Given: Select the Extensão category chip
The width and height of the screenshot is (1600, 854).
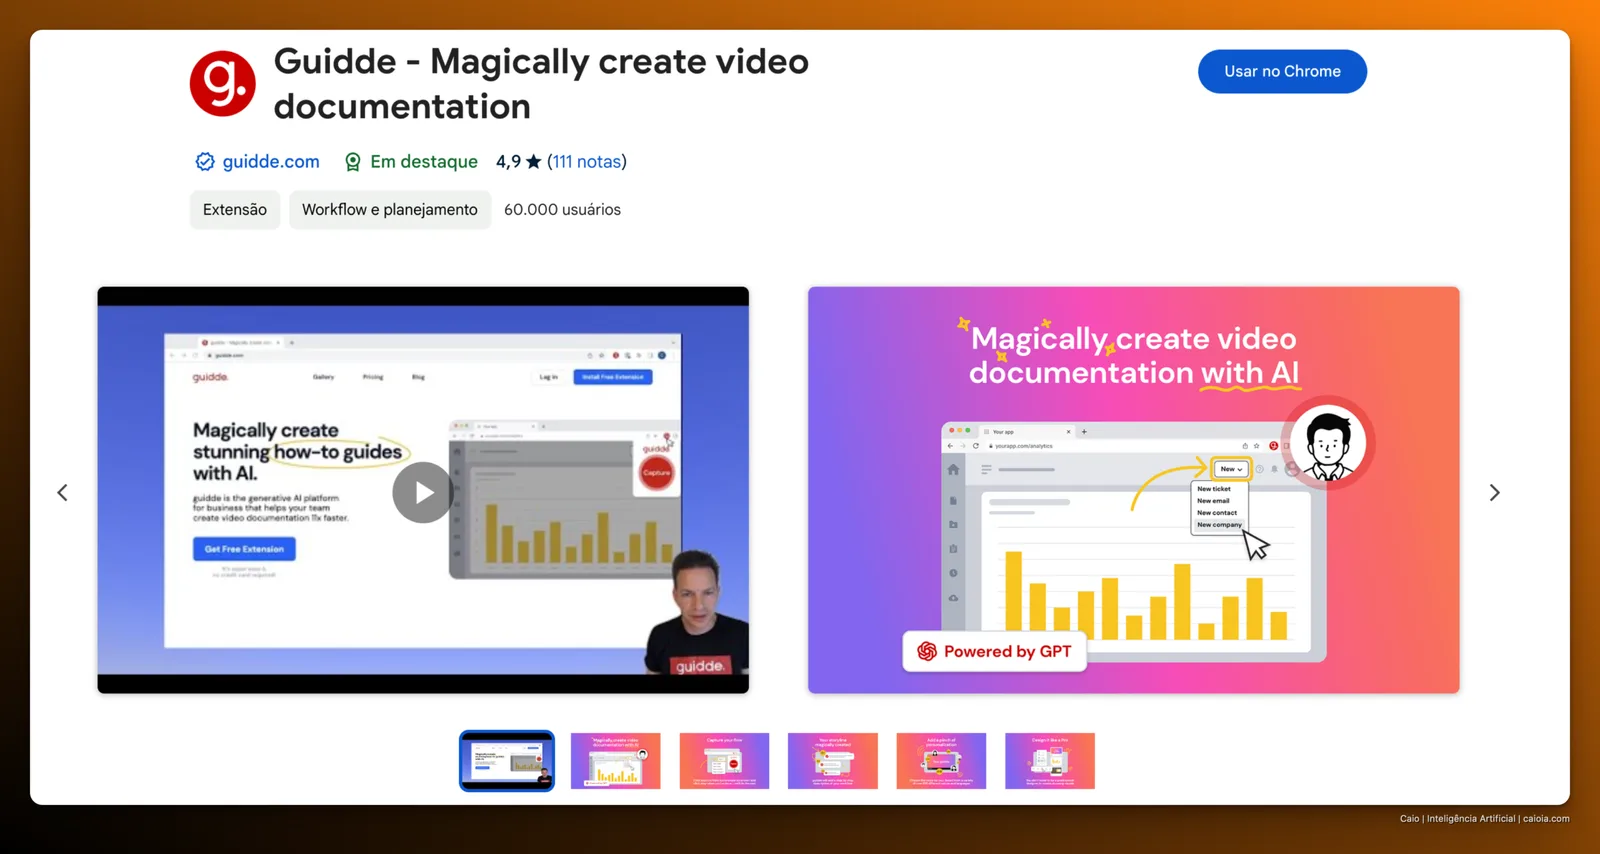Looking at the screenshot, I should [x=235, y=209].
